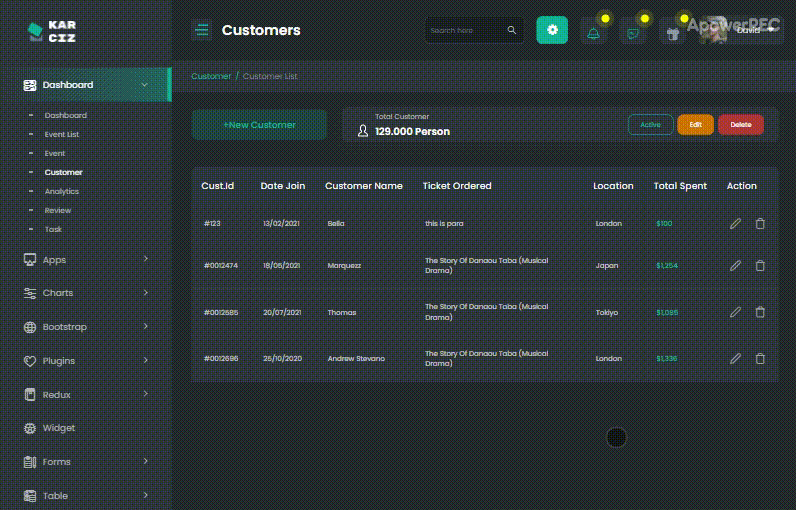Edit Thomas row using pencil icon
The height and width of the screenshot is (510, 796).
pos(735,313)
